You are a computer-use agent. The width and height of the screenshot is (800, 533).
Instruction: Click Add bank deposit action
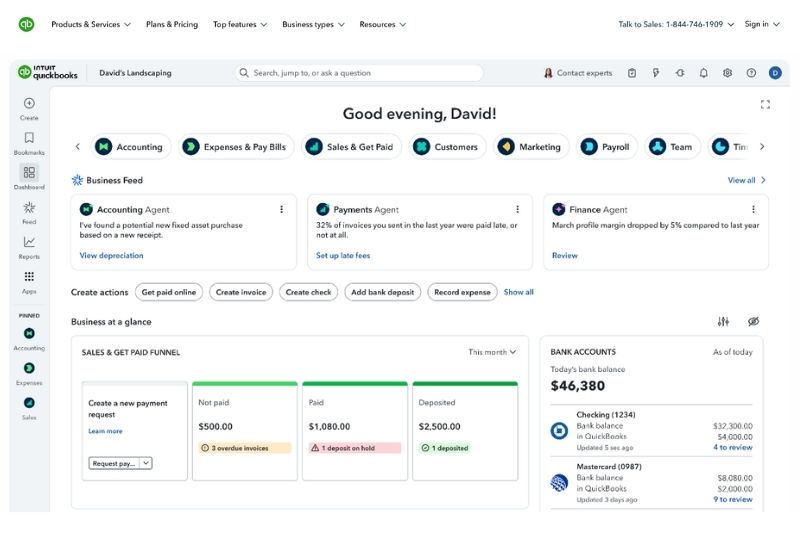coord(383,292)
